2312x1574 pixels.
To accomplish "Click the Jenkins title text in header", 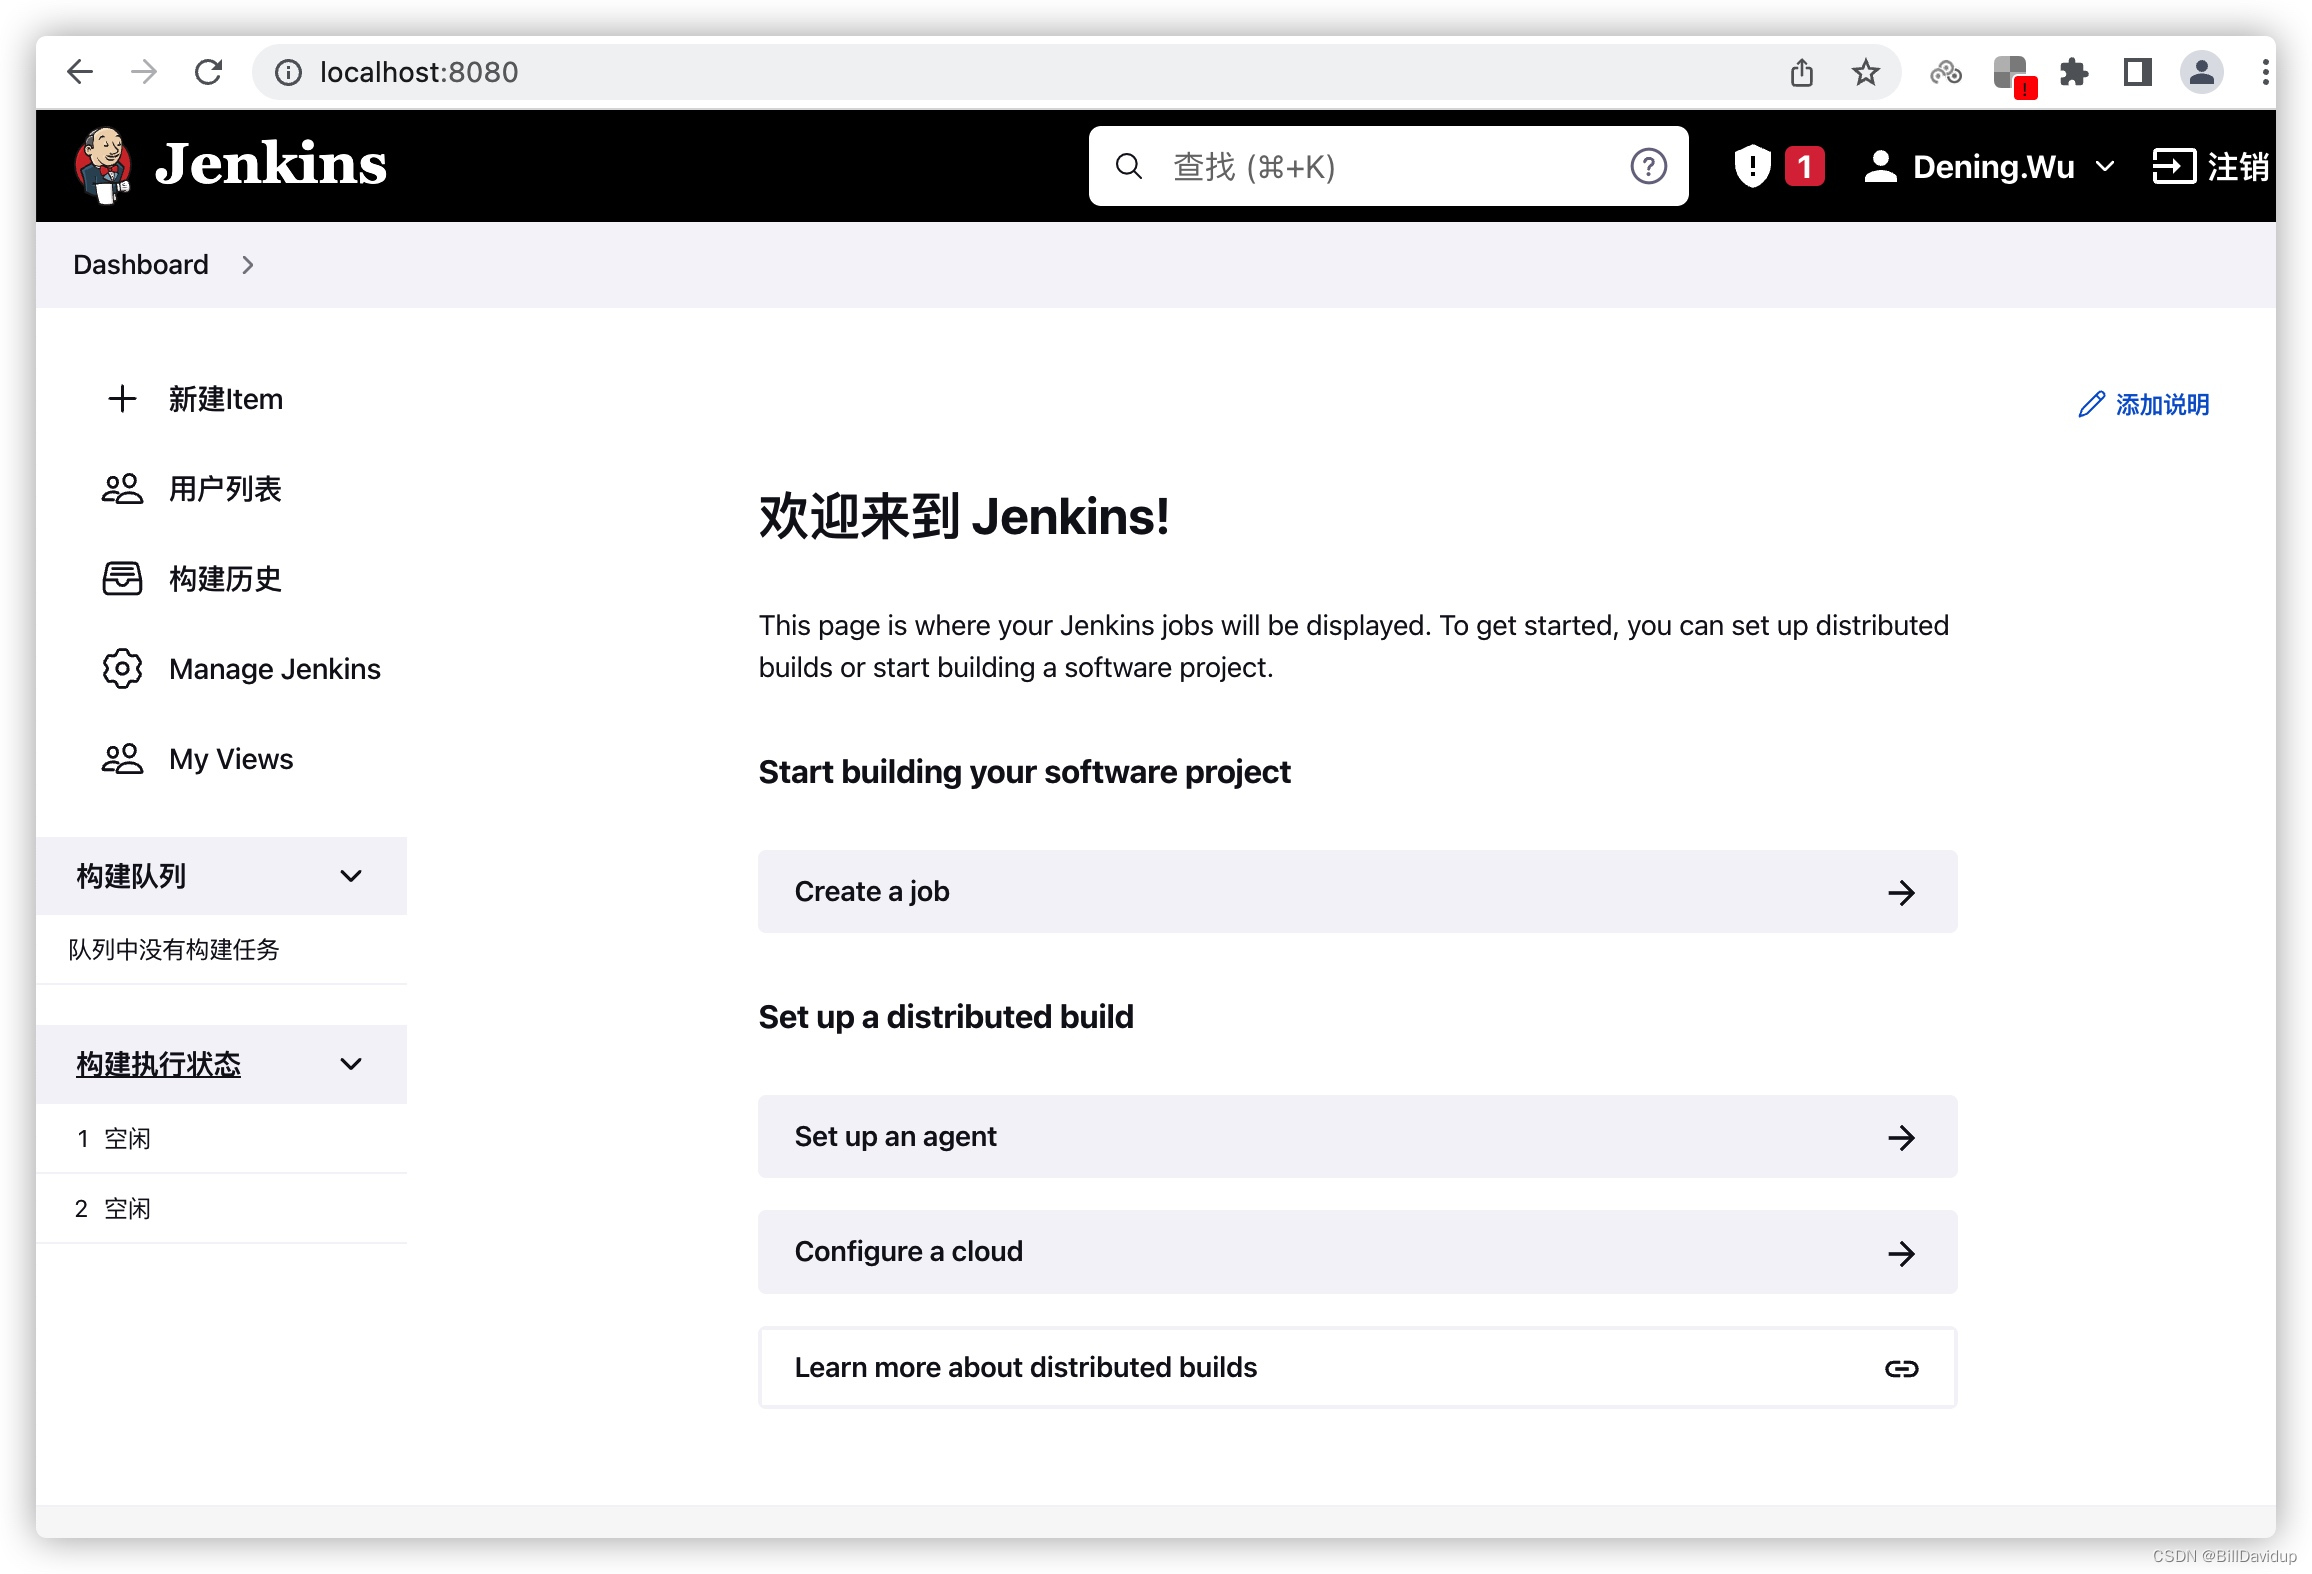I will 270,164.
